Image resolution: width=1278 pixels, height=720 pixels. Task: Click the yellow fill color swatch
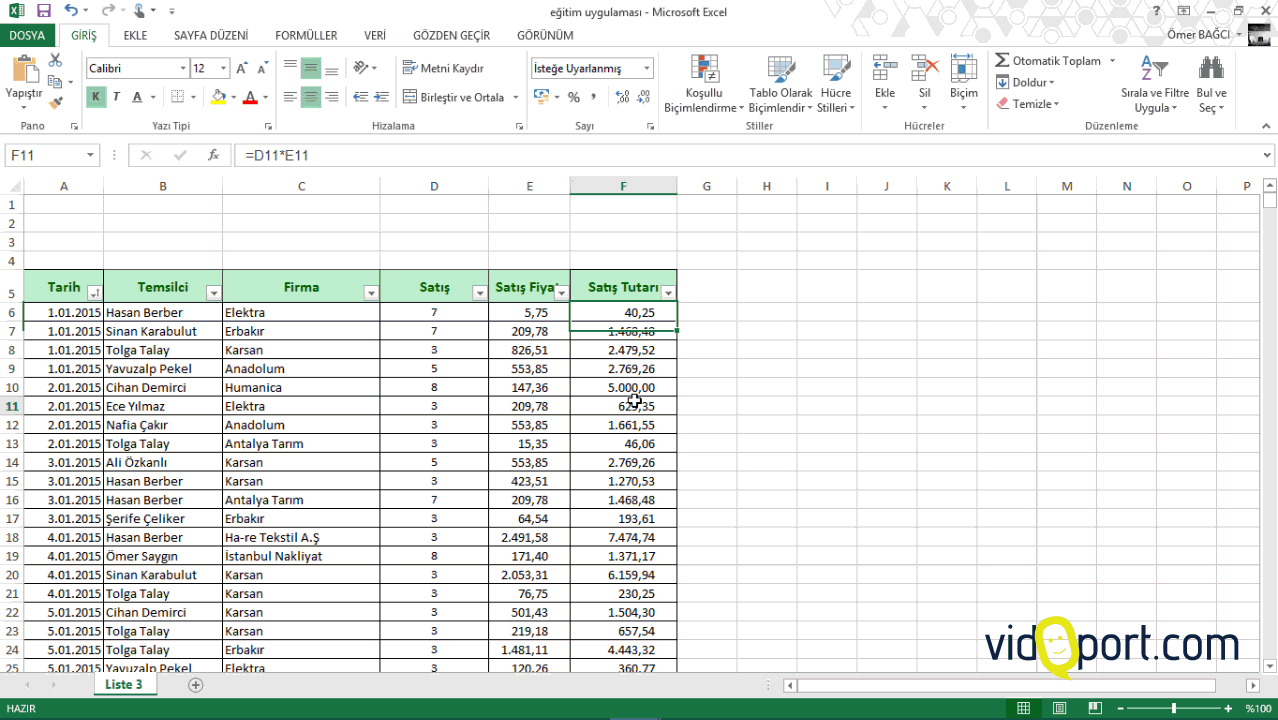(x=219, y=97)
